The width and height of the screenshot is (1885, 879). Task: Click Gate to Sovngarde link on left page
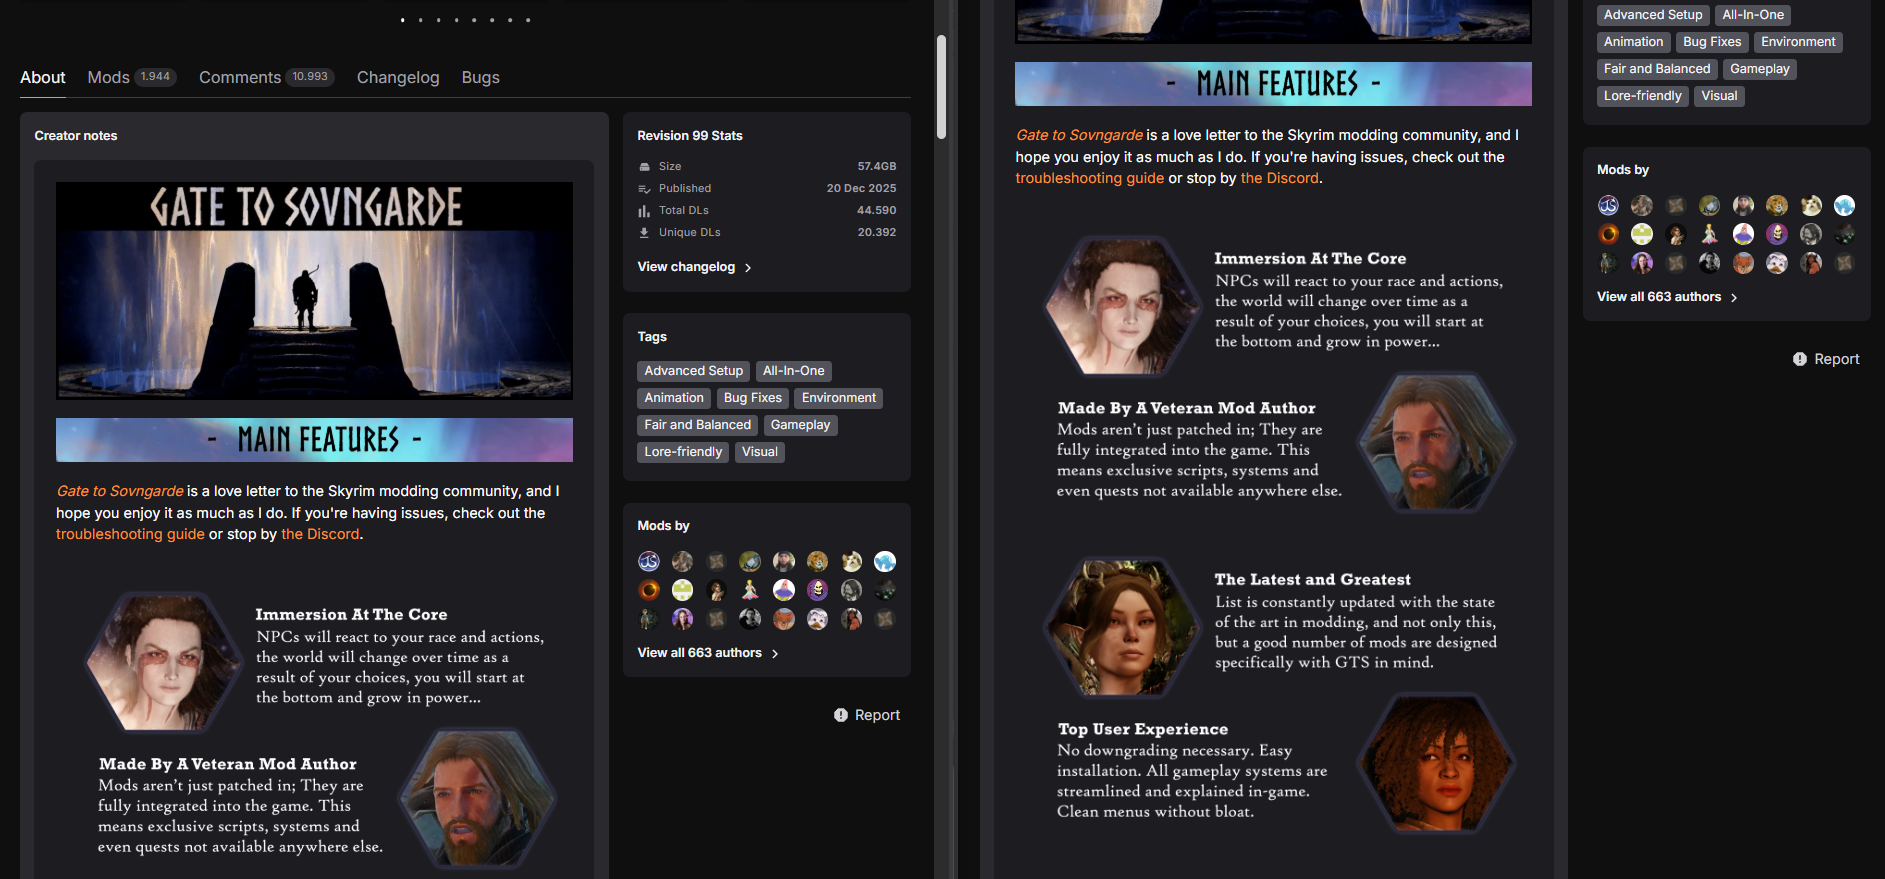120,491
